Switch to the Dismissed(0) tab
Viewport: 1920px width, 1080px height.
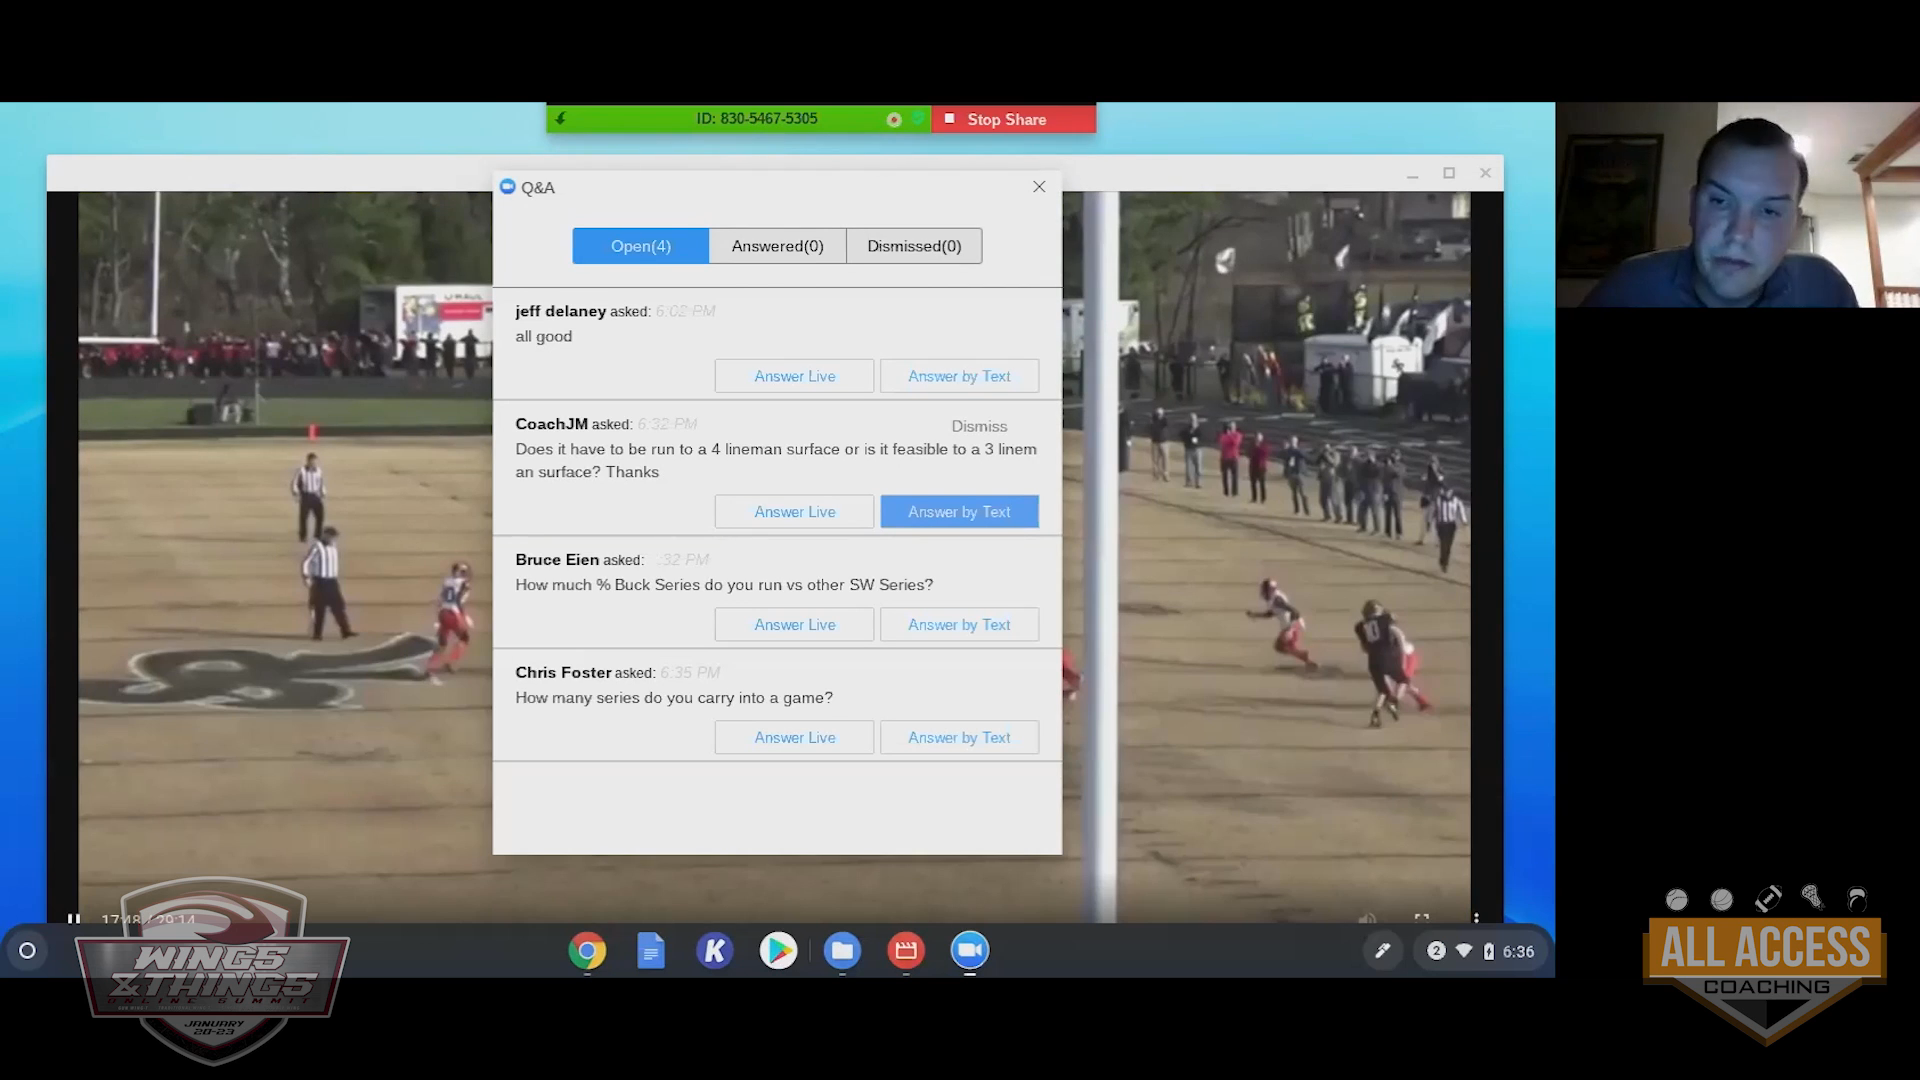914,246
